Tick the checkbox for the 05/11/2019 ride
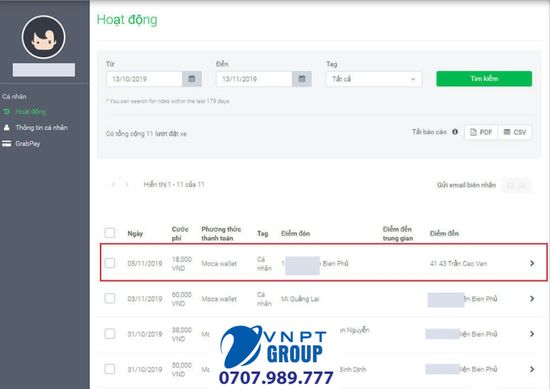The image size is (550, 389). pos(110,263)
